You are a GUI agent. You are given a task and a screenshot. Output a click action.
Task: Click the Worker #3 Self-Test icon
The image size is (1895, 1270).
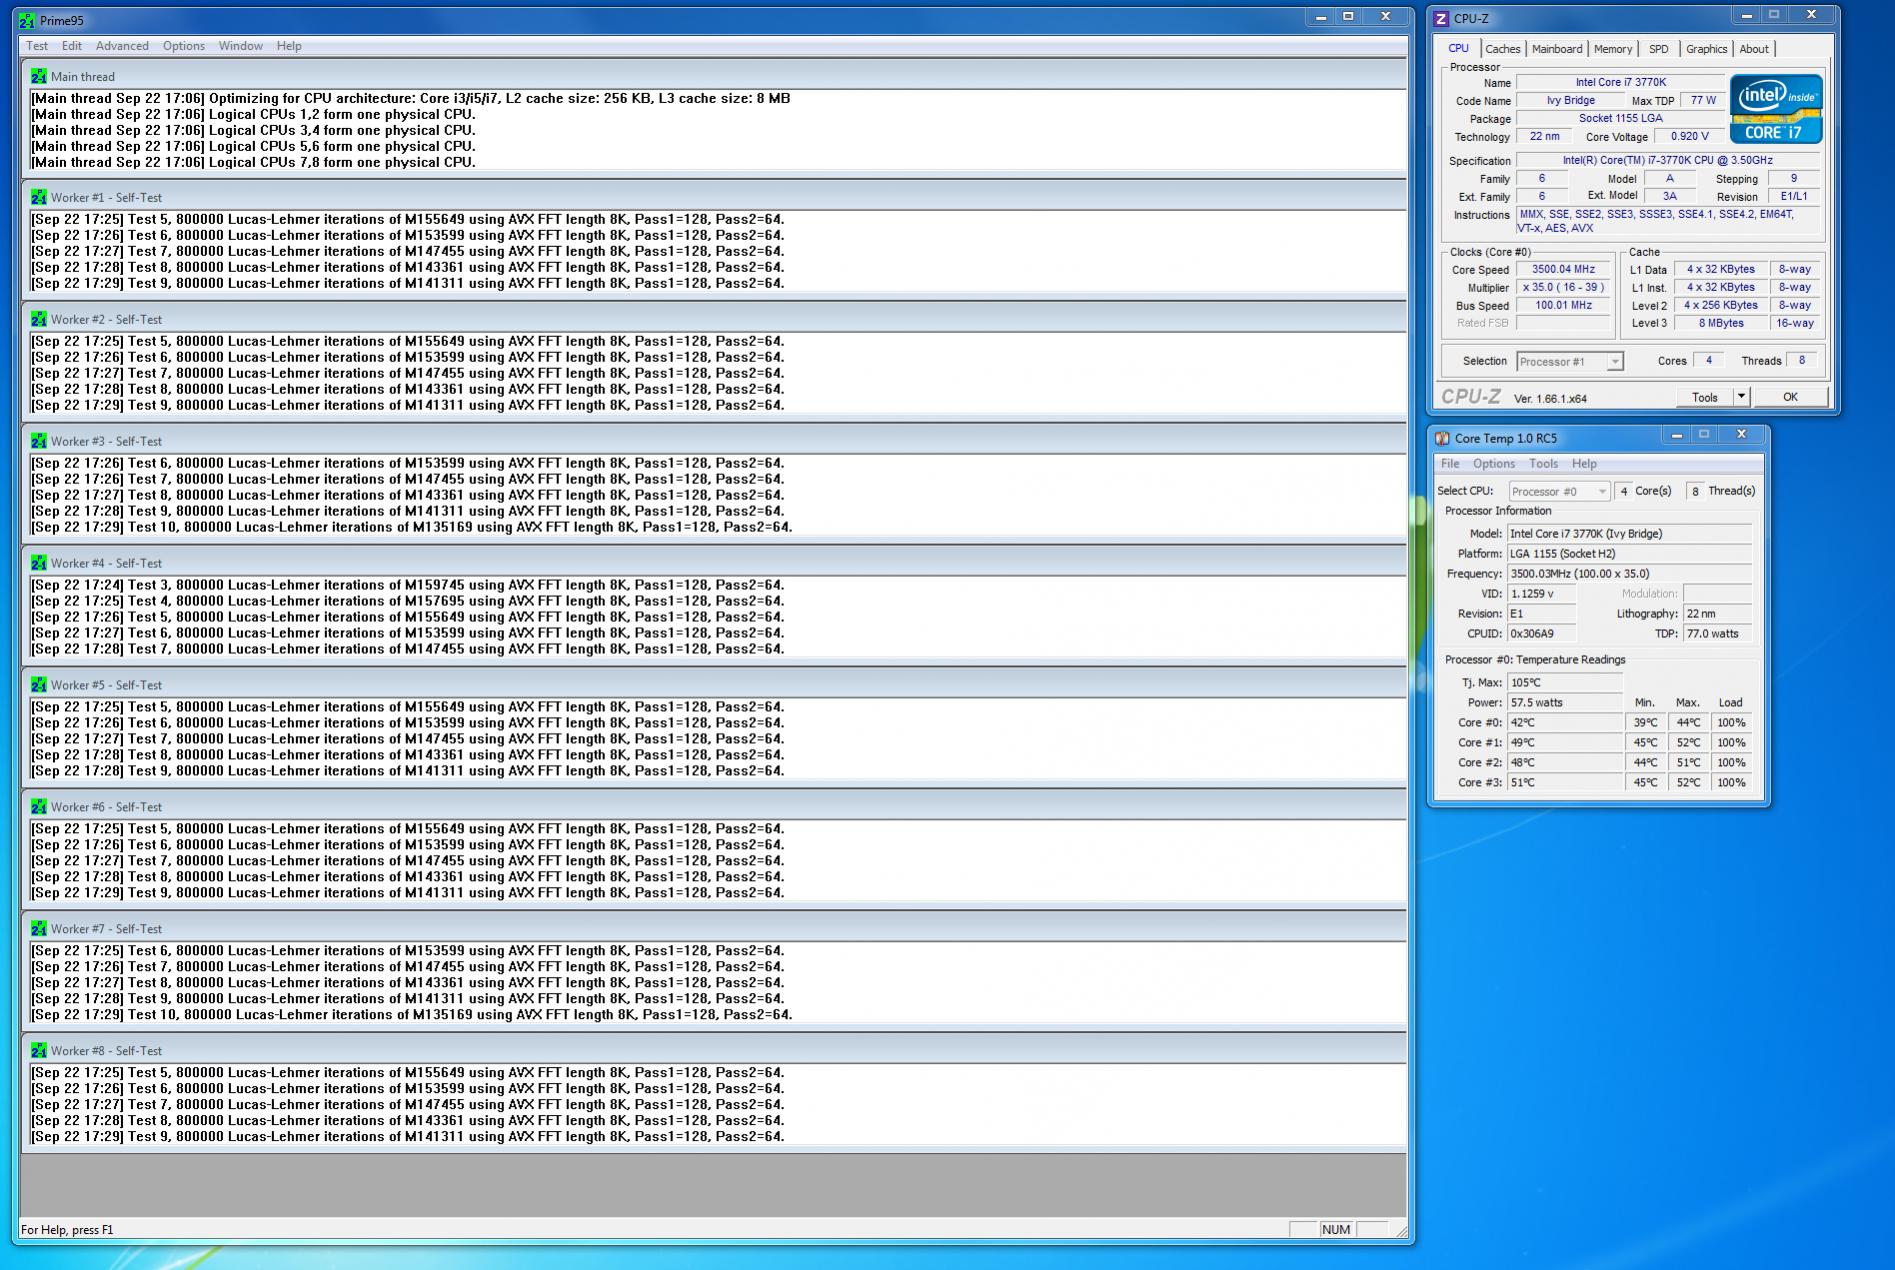[39, 441]
